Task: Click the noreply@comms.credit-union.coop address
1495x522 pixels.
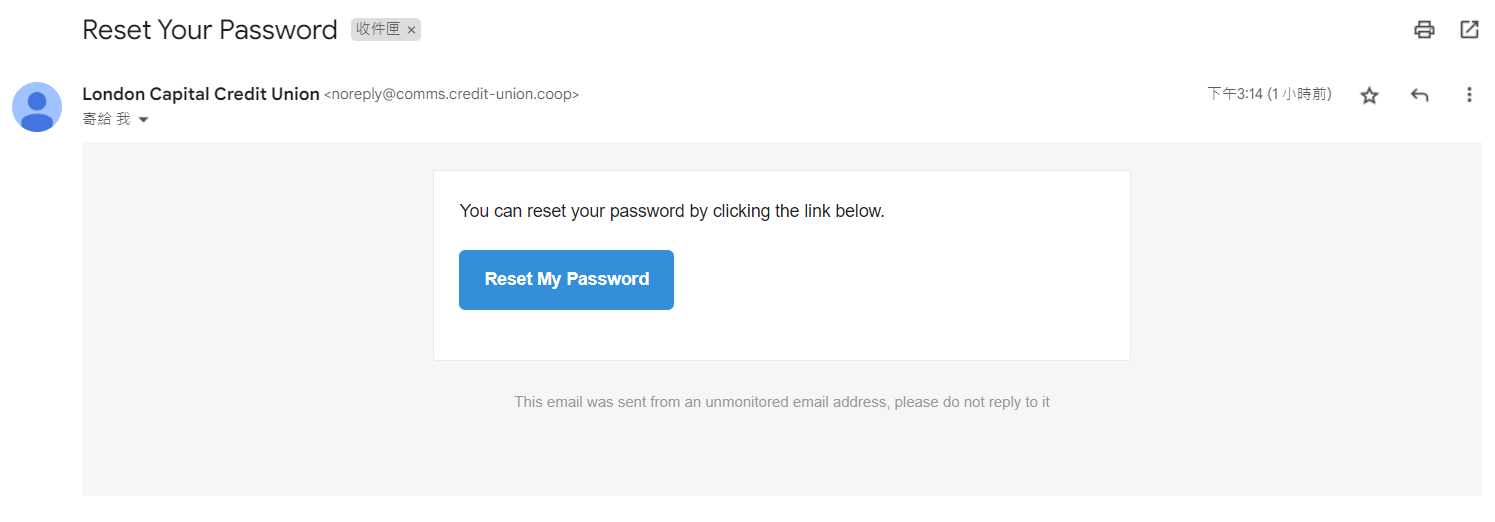Action: pyautogui.click(x=451, y=95)
